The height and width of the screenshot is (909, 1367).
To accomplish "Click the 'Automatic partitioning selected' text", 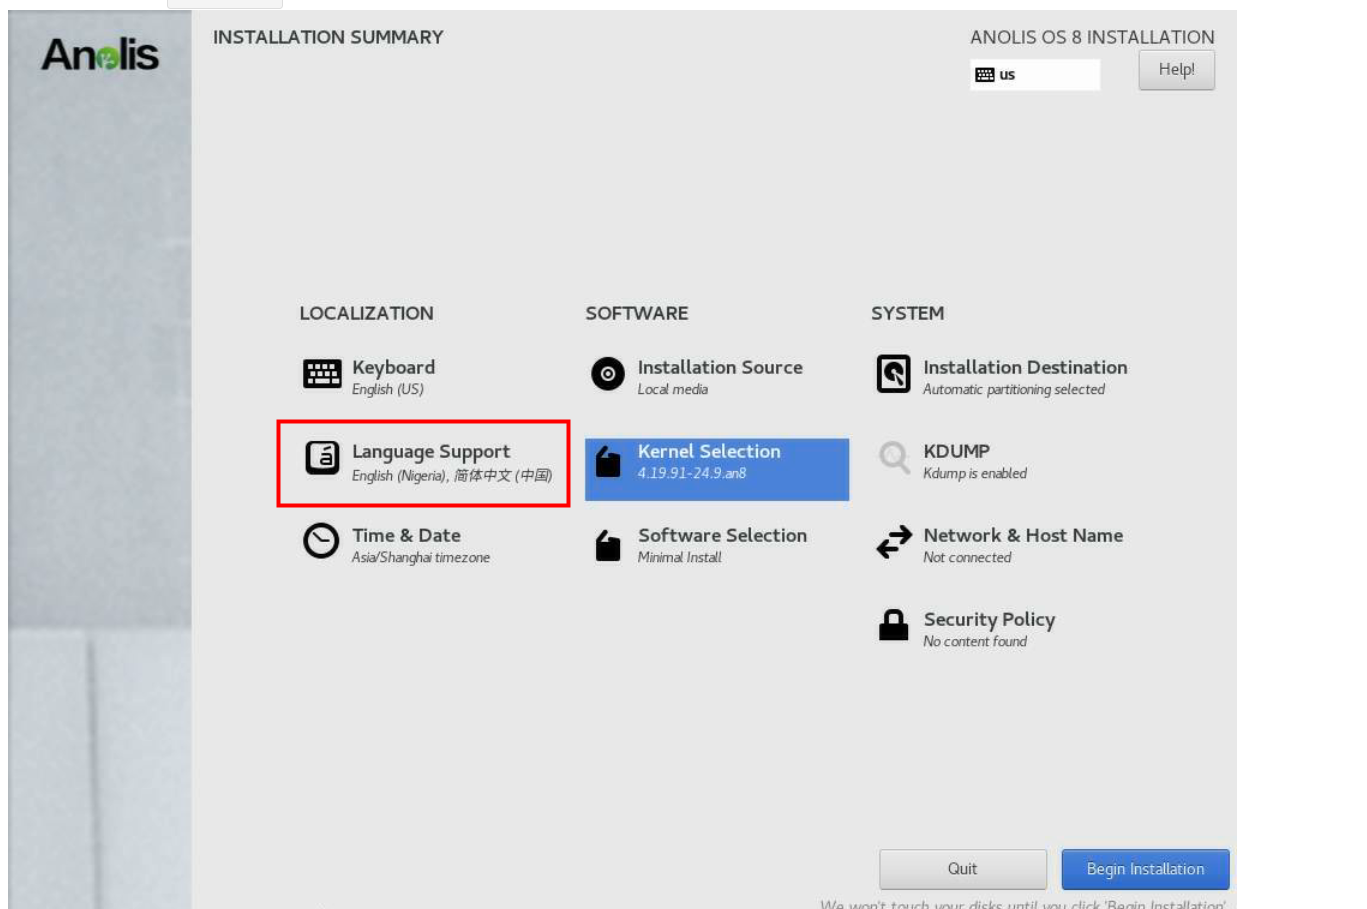I will pos(1013,390).
